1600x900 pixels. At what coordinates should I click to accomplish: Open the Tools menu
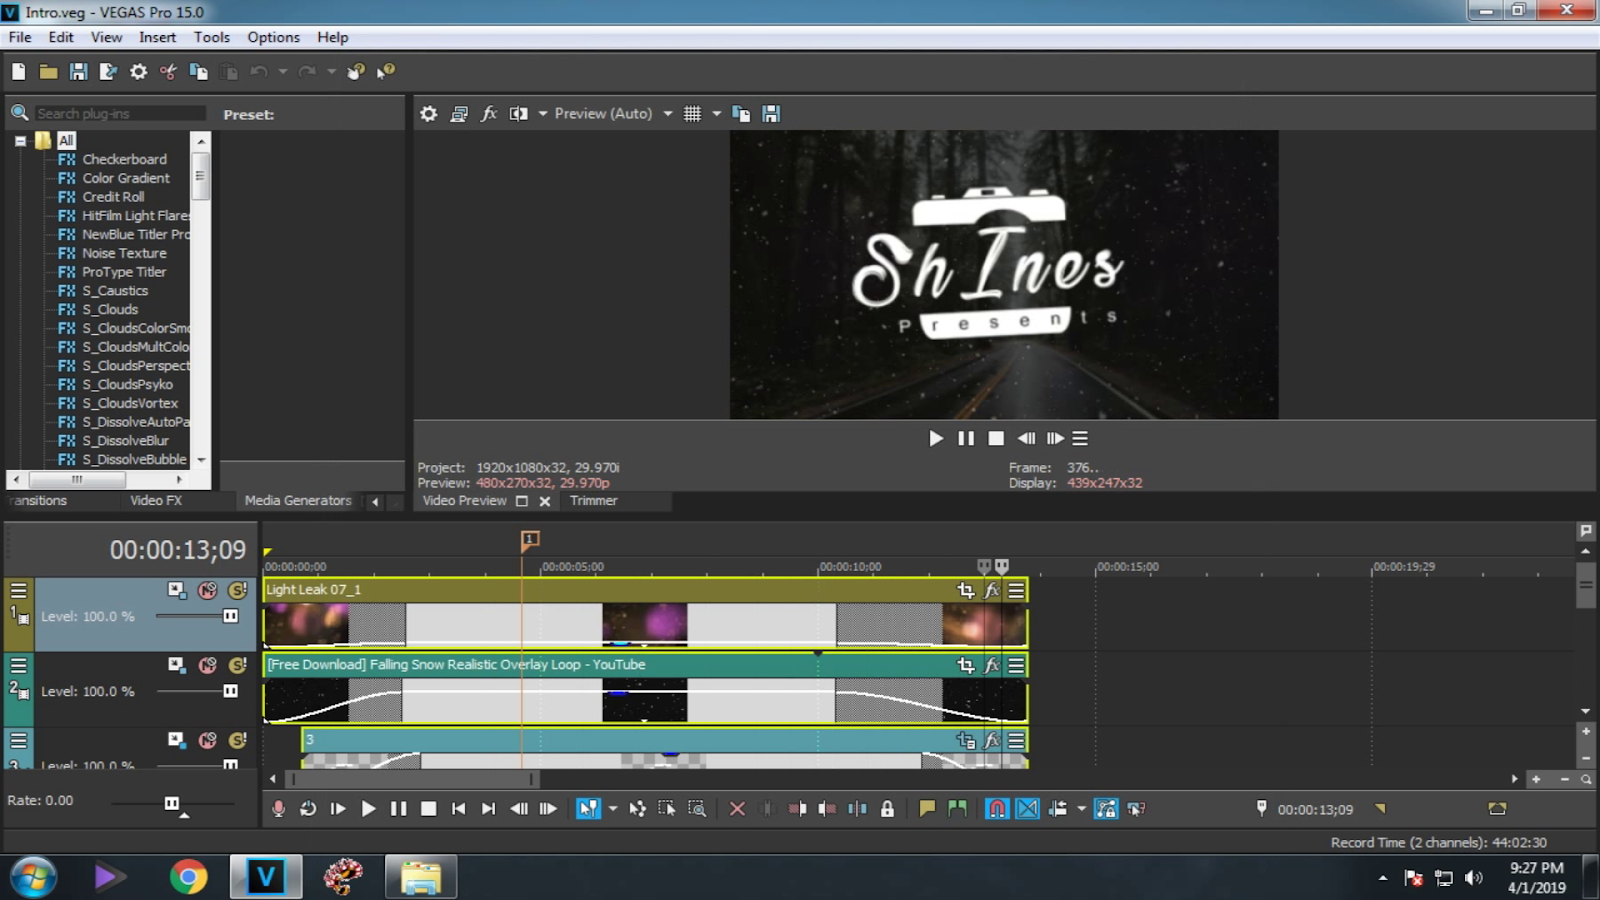click(211, 37)
